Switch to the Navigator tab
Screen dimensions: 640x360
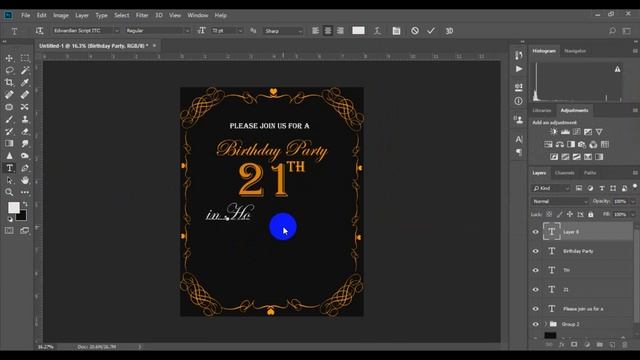(575, 51)
